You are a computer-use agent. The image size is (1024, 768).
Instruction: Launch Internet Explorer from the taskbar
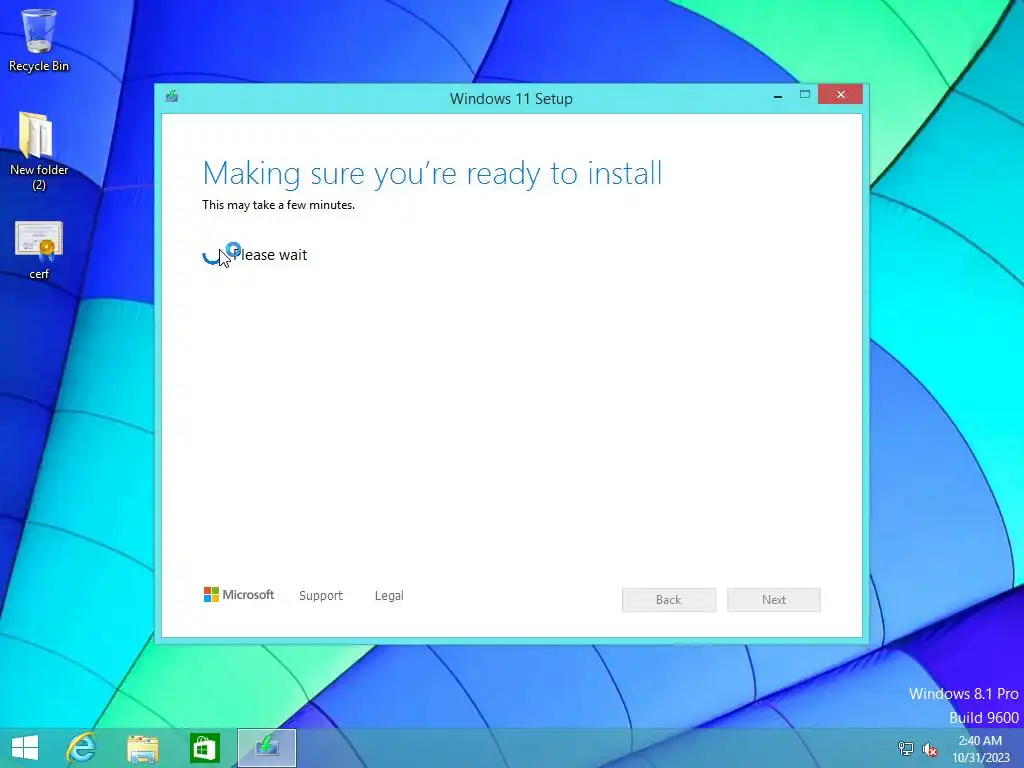pos(81,748)
